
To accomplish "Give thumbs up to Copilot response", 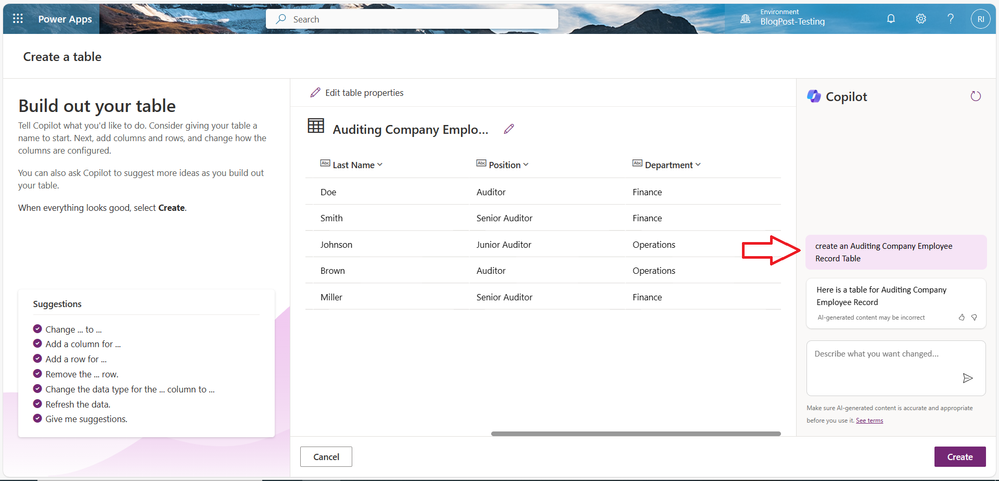I will 961,317.
